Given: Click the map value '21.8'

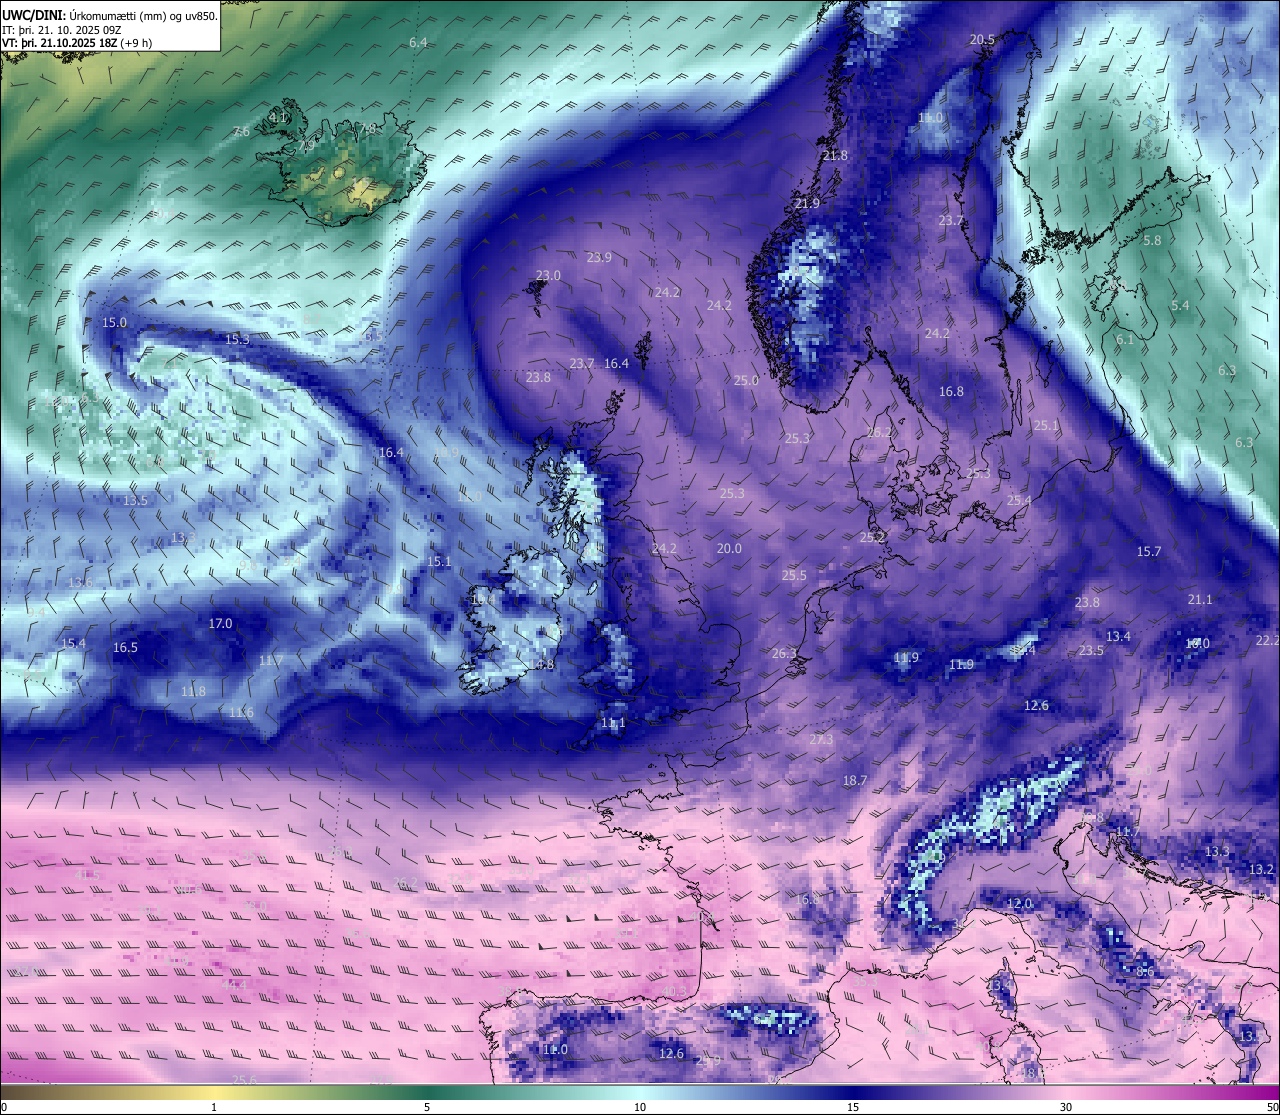Looking at the screenshot, I should point(835,155).
